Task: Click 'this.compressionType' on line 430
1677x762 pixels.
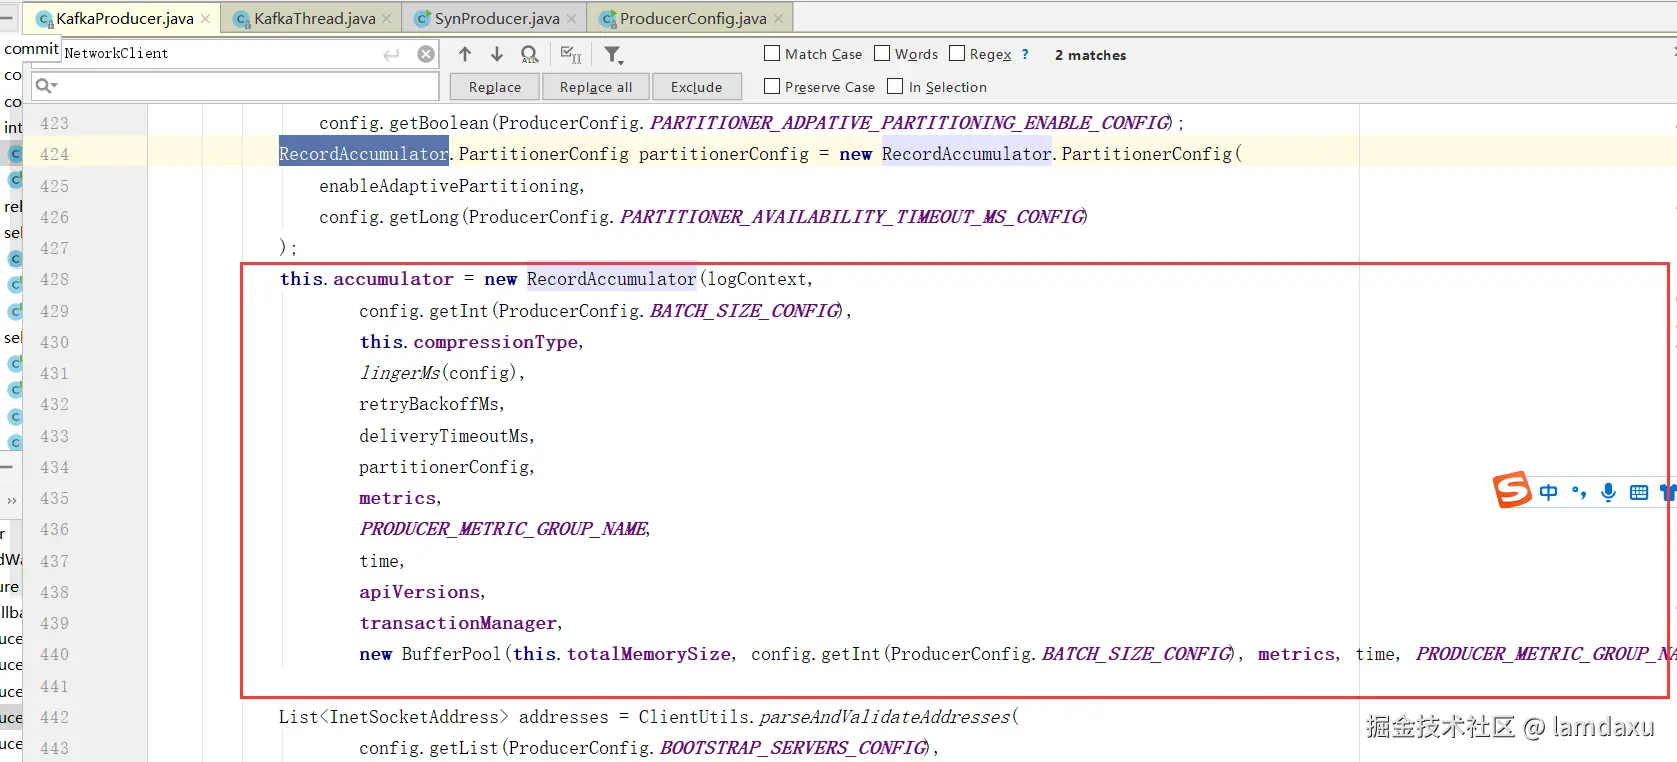Action: pos(469,342)
